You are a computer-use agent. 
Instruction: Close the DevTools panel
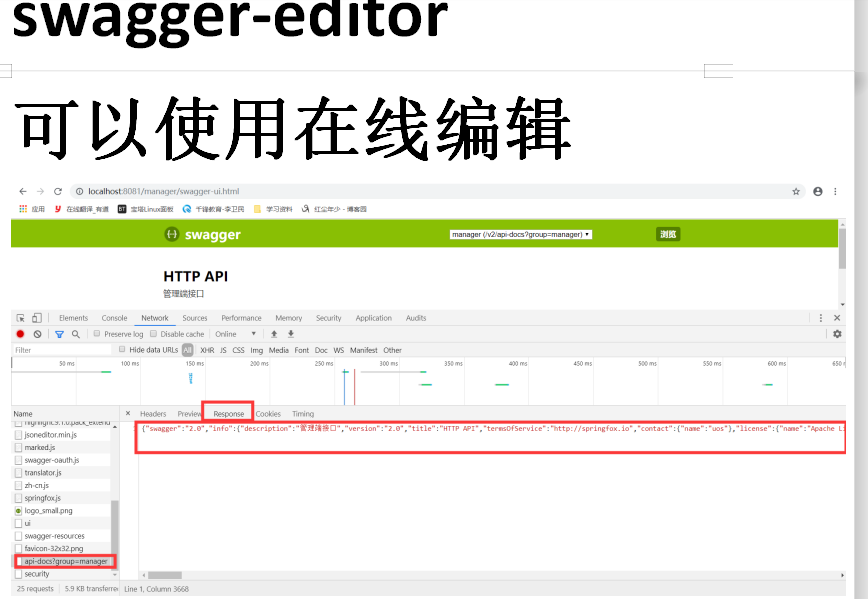(837, 318)
